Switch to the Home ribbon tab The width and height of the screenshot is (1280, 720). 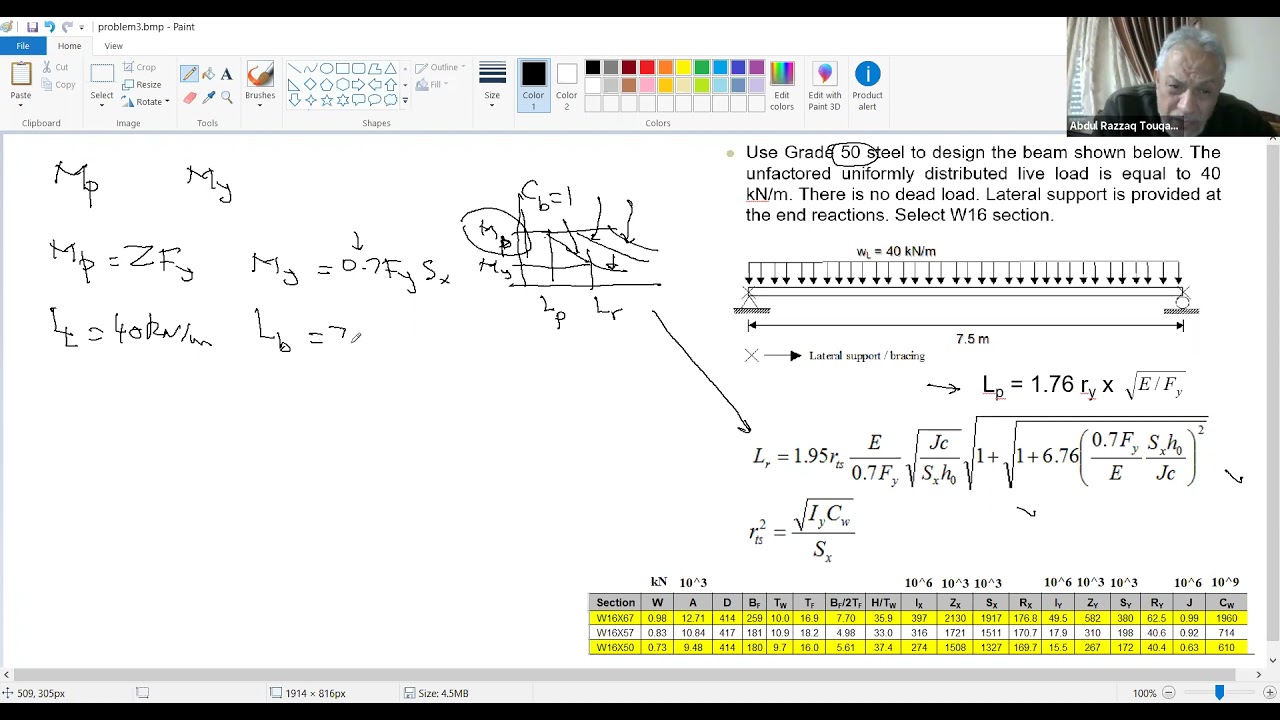(x=69, y=46)
